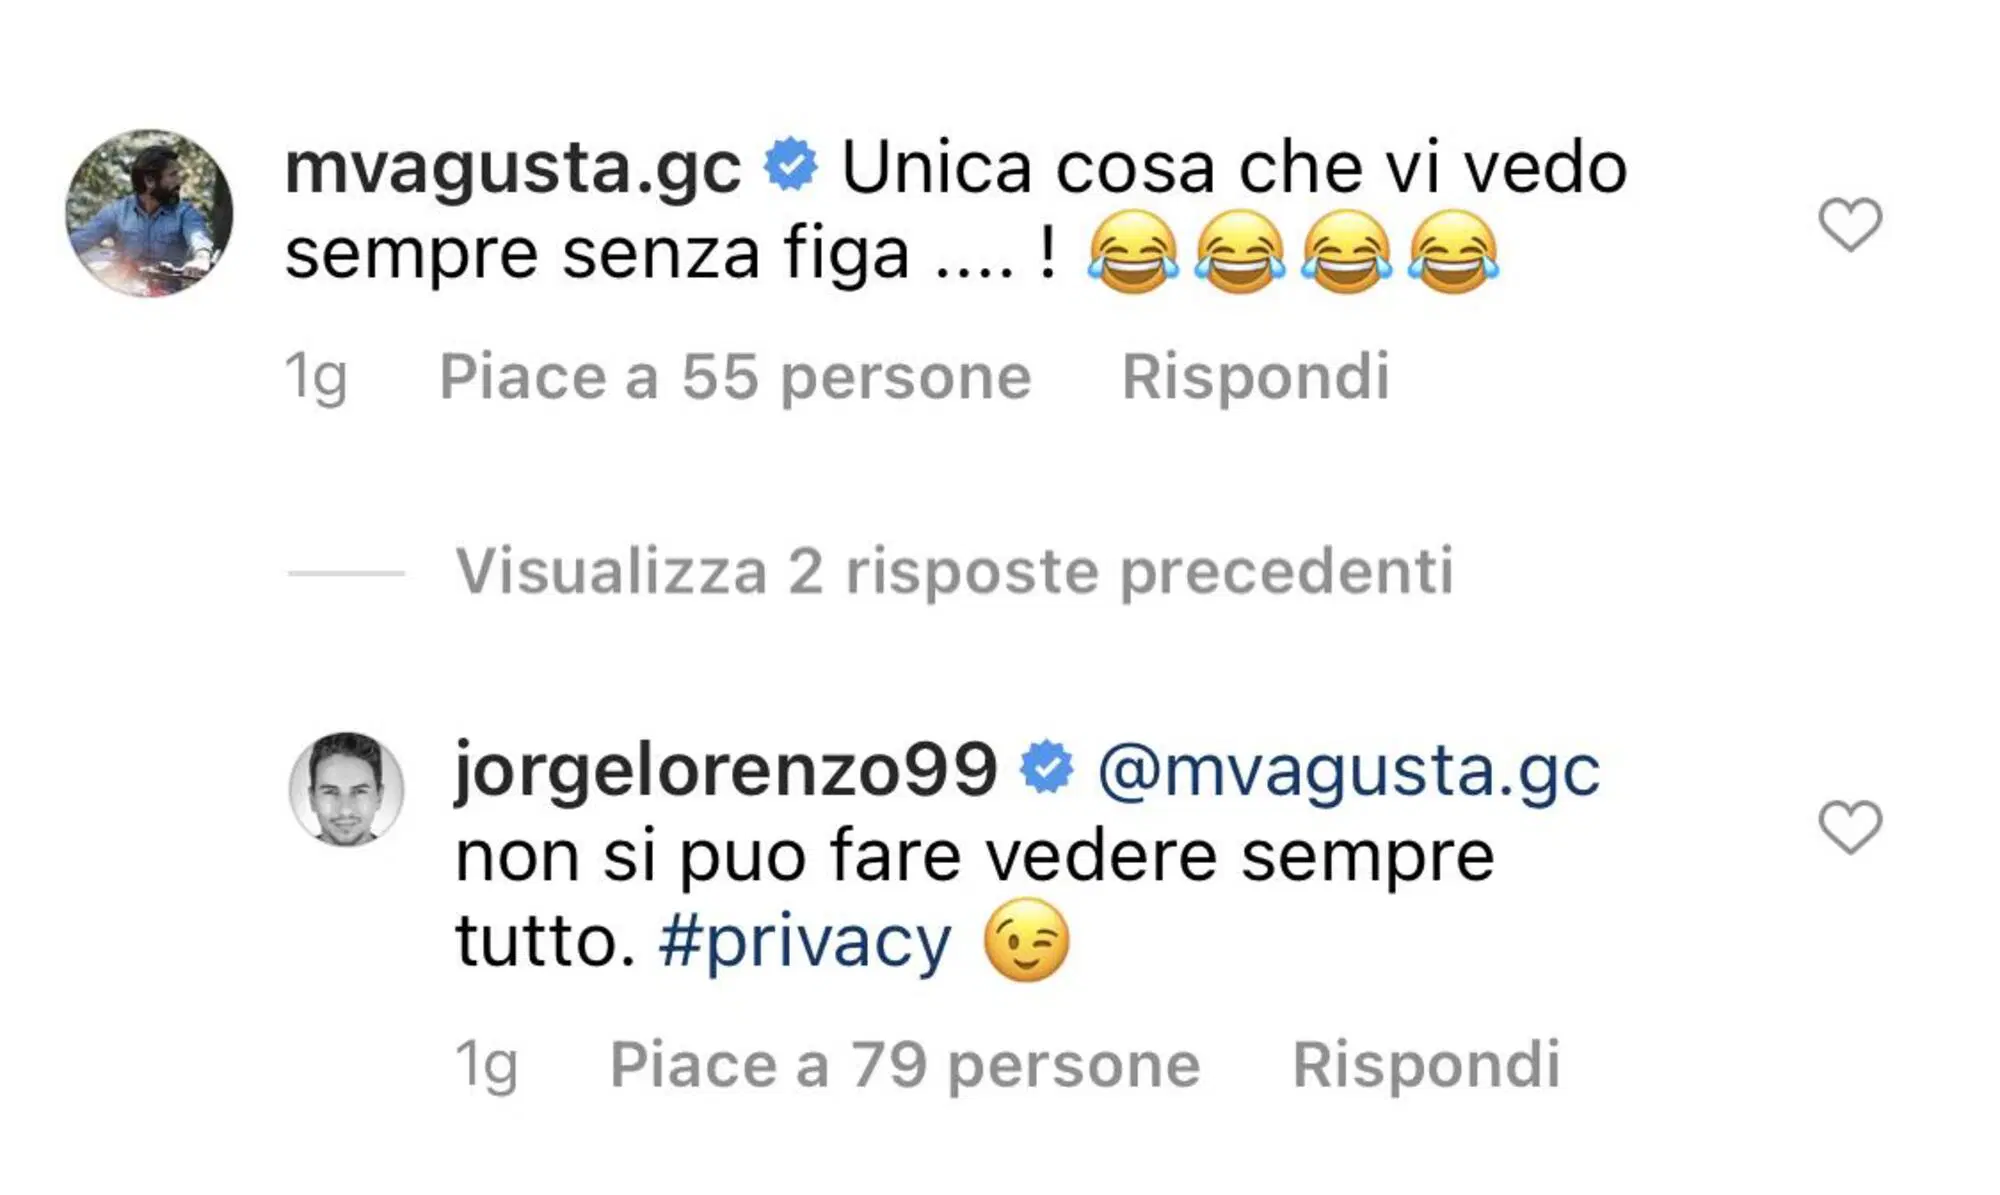Like jorgelorenzo99's reply with the heart icon
Viewport: 2000px width, 1195px height.
[x=1850, y=827]
